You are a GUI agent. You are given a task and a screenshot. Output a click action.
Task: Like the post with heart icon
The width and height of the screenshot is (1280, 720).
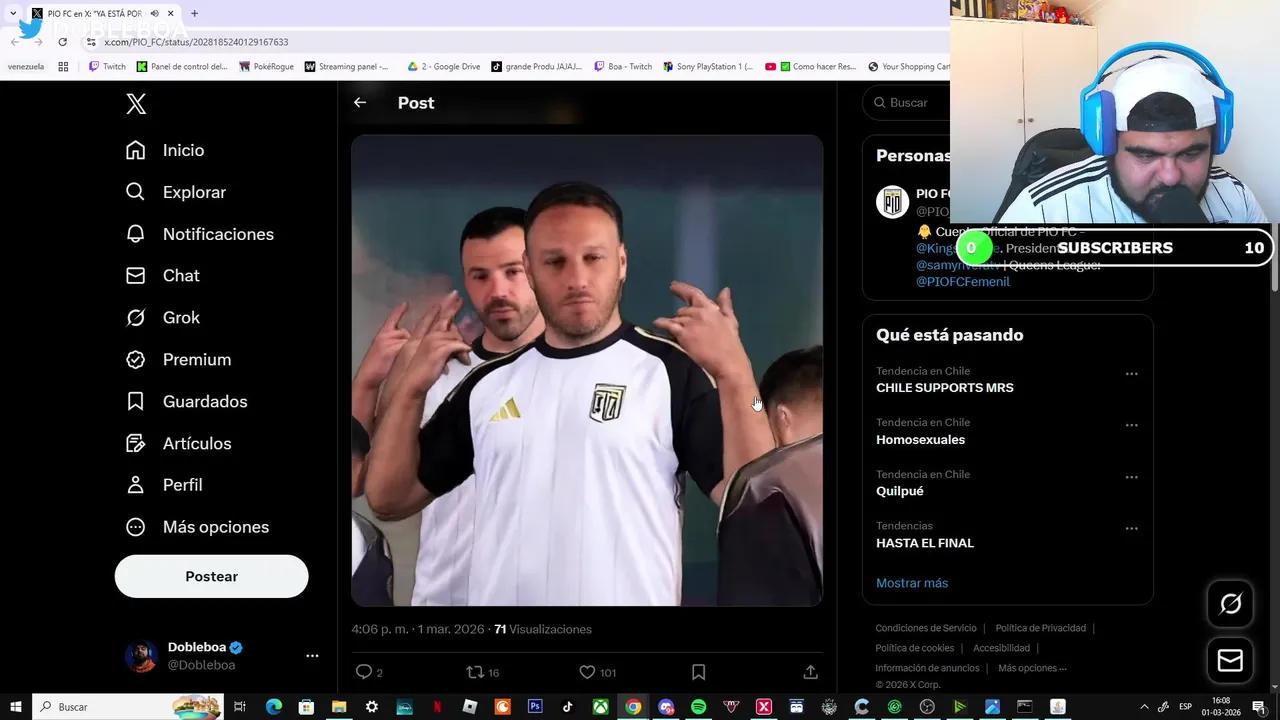pyautogui.click(x=587, y=672)
